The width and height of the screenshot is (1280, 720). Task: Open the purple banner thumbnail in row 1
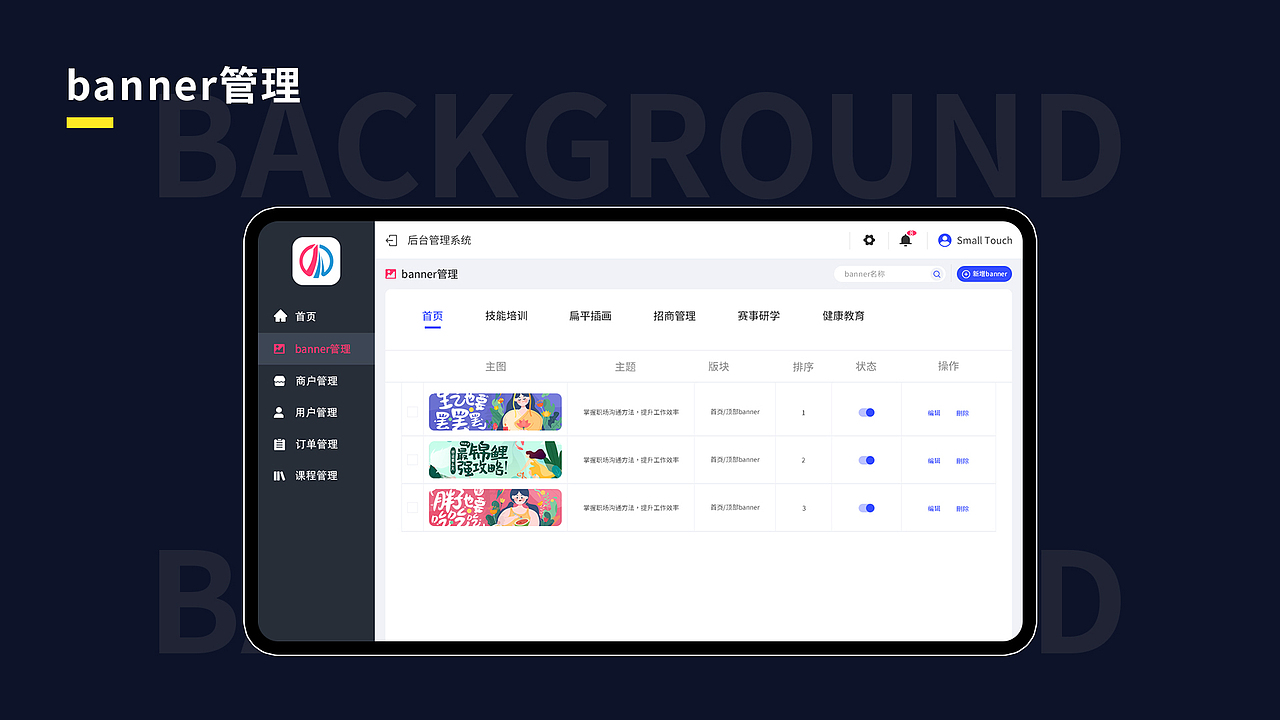click(x=495, y=412)
